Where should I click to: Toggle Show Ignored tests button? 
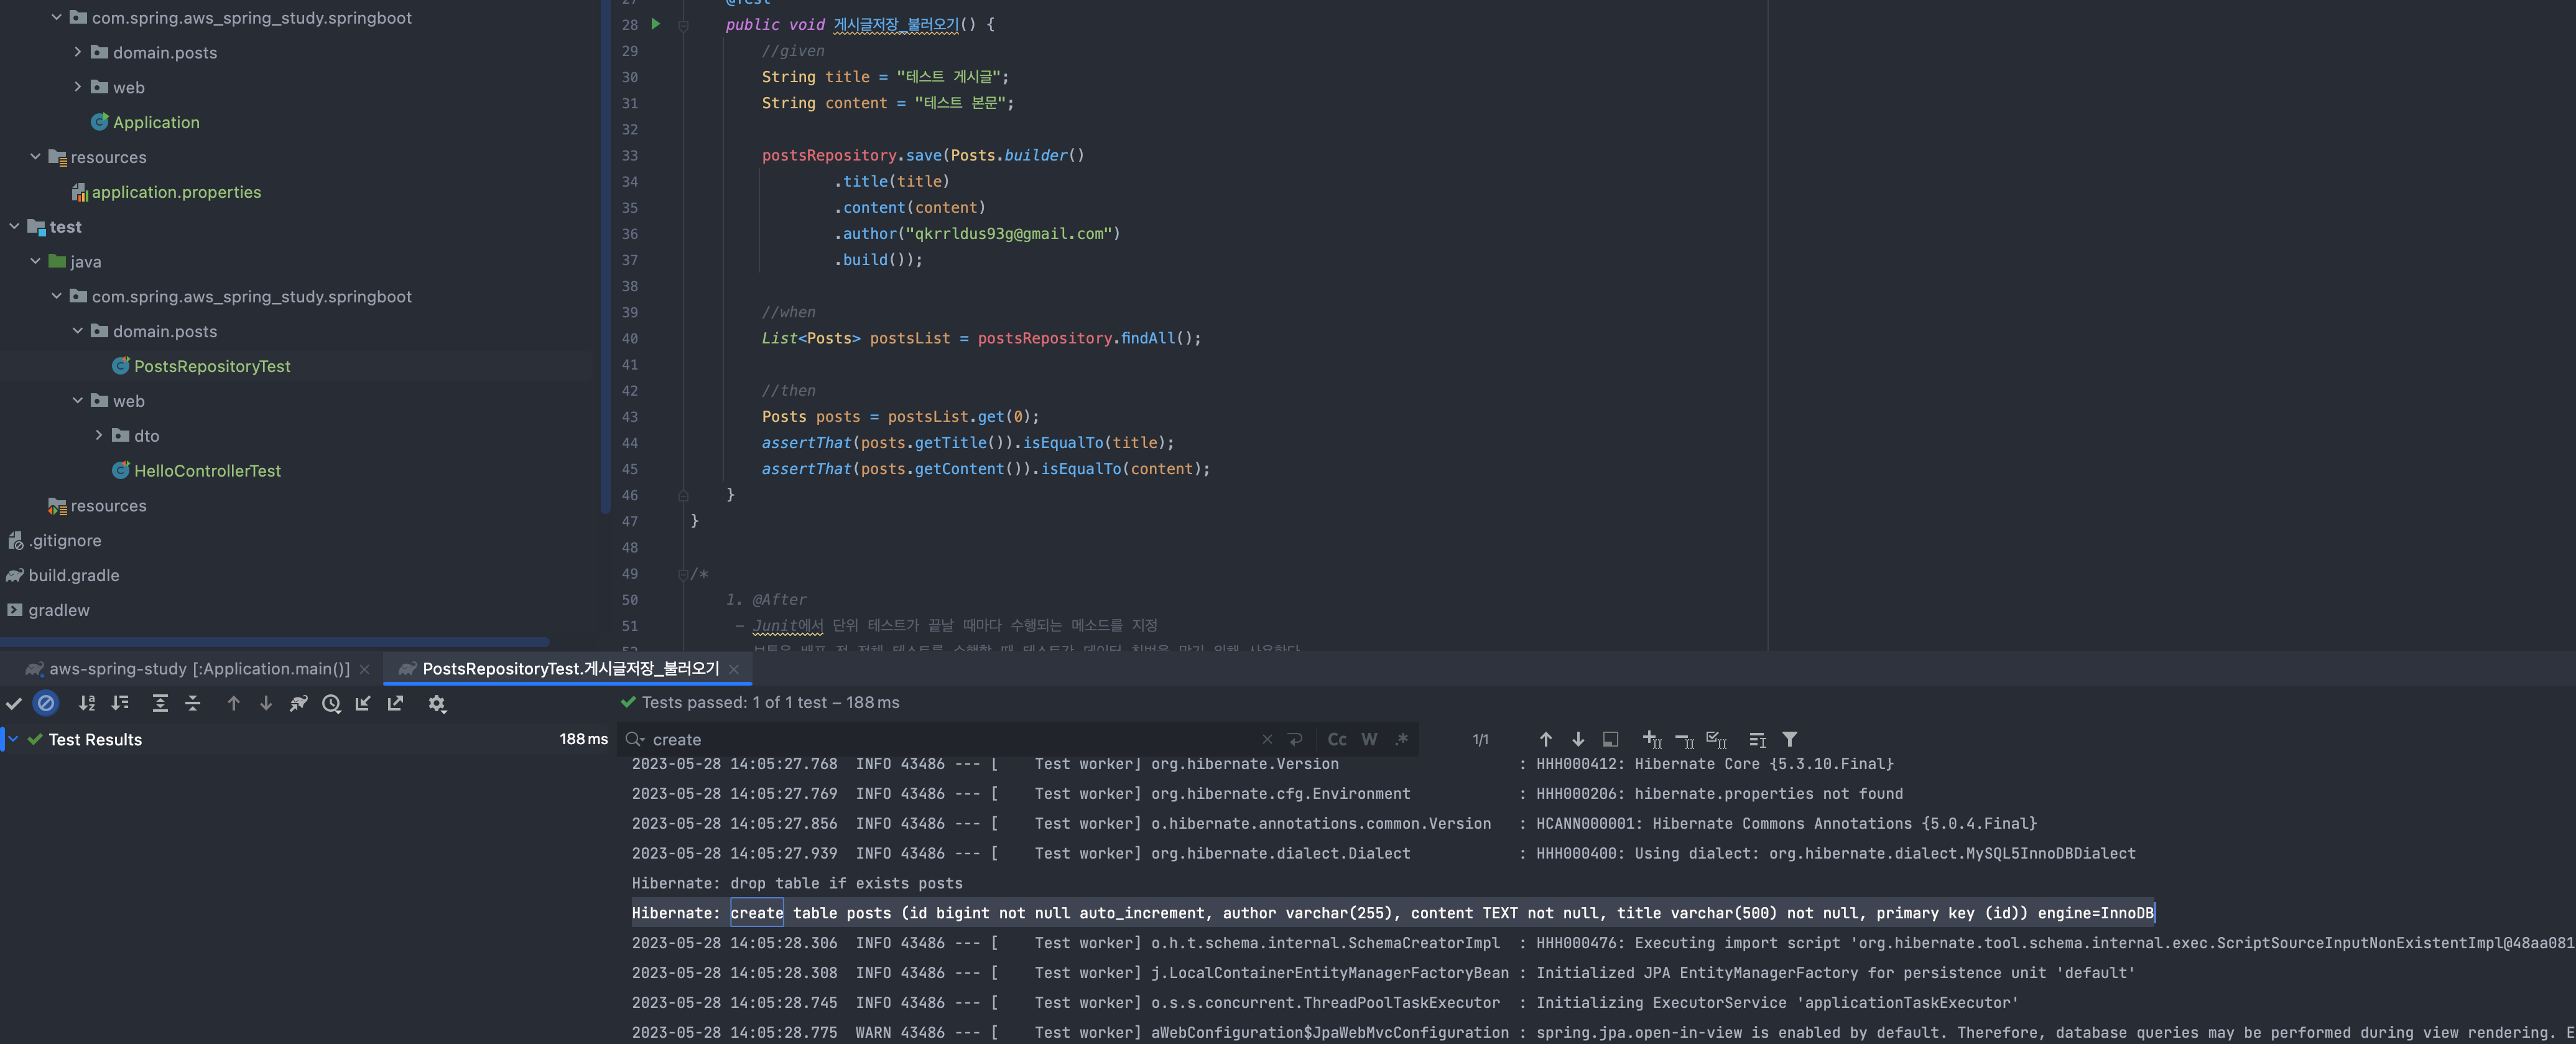point(46,704)
